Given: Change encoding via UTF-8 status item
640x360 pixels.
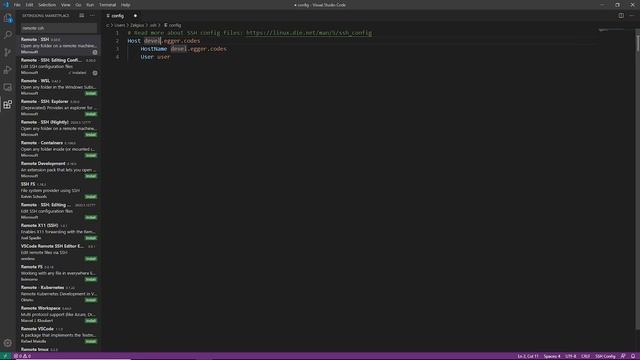Looking at the screenshot, I should pos(571,356).
